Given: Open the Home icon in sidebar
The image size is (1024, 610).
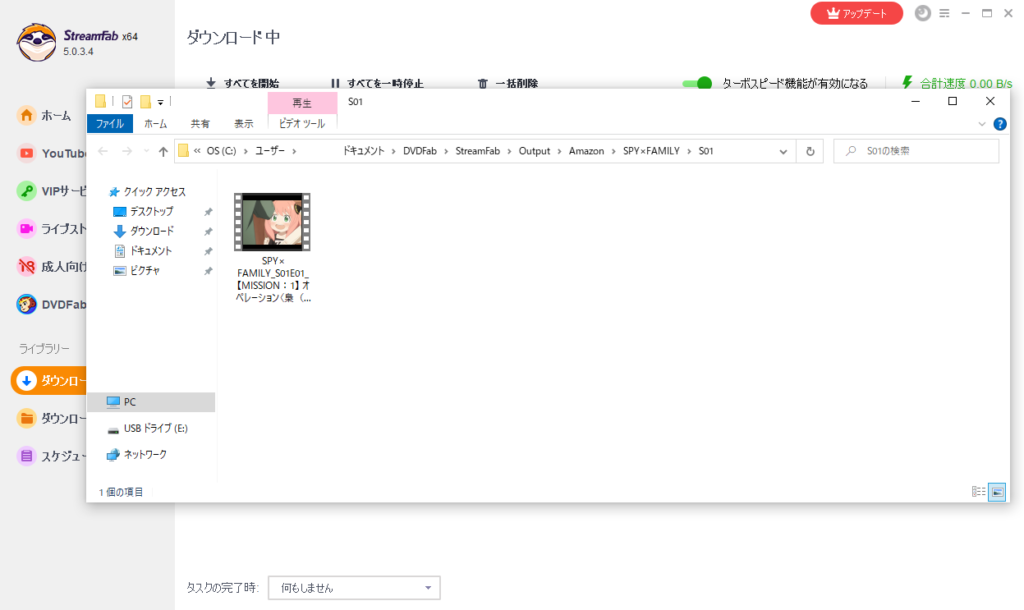Looking at the screenshot, I should click(x=27, y=115).
